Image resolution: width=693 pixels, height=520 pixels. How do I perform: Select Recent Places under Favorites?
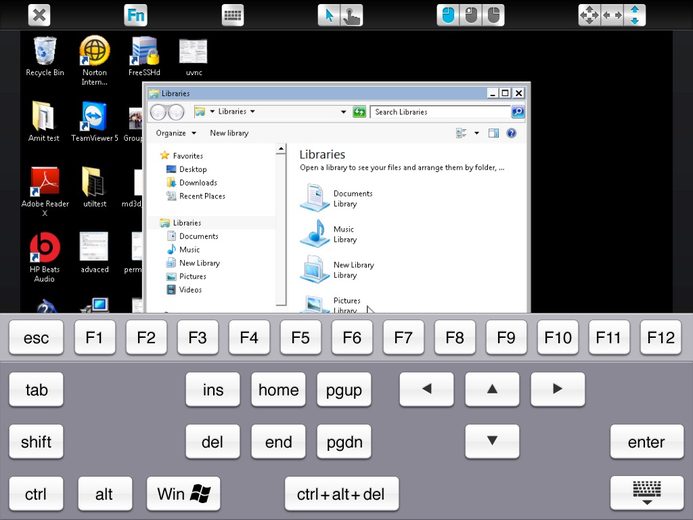195,196
